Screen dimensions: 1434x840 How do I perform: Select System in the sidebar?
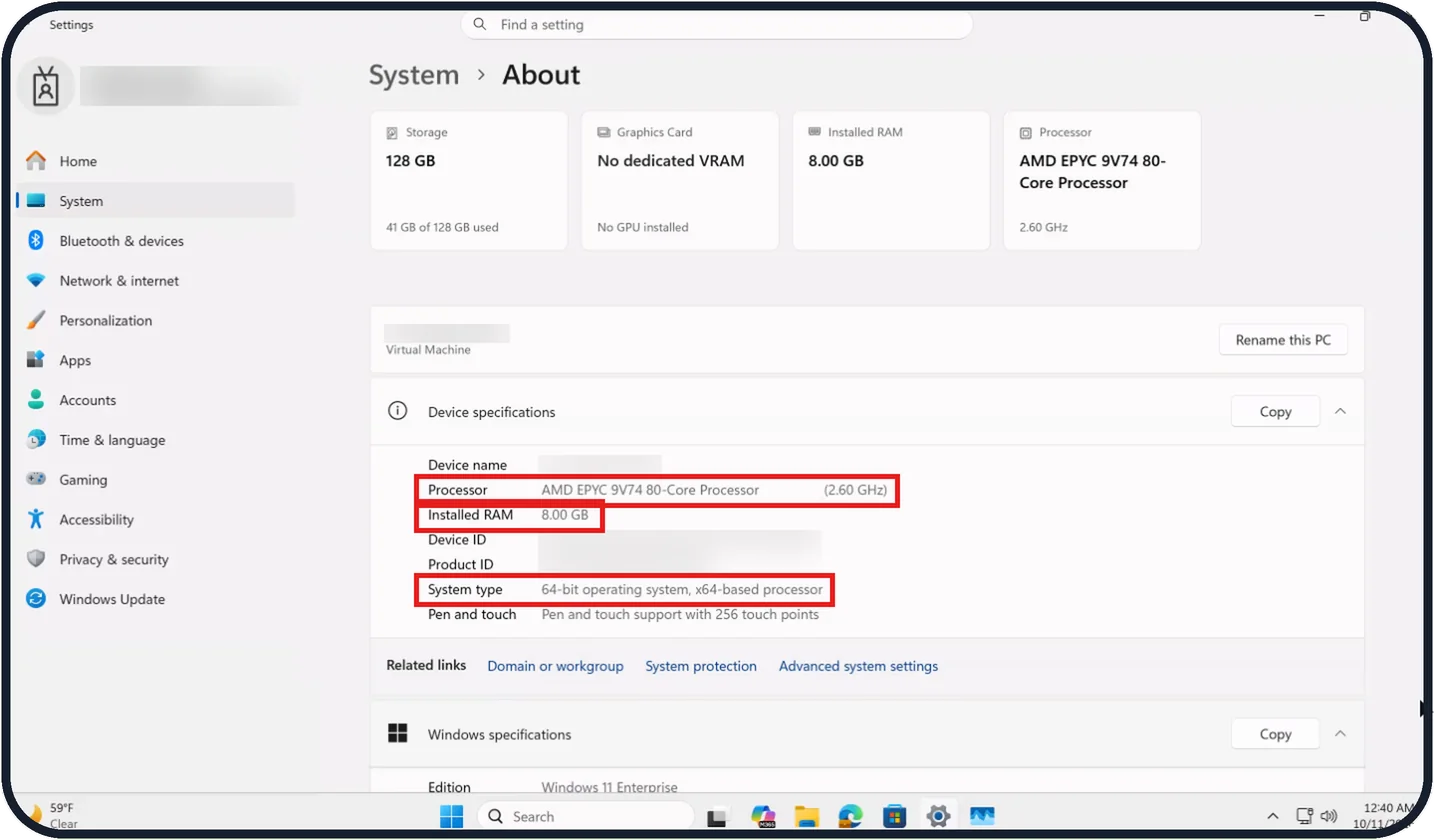point(156,201)
